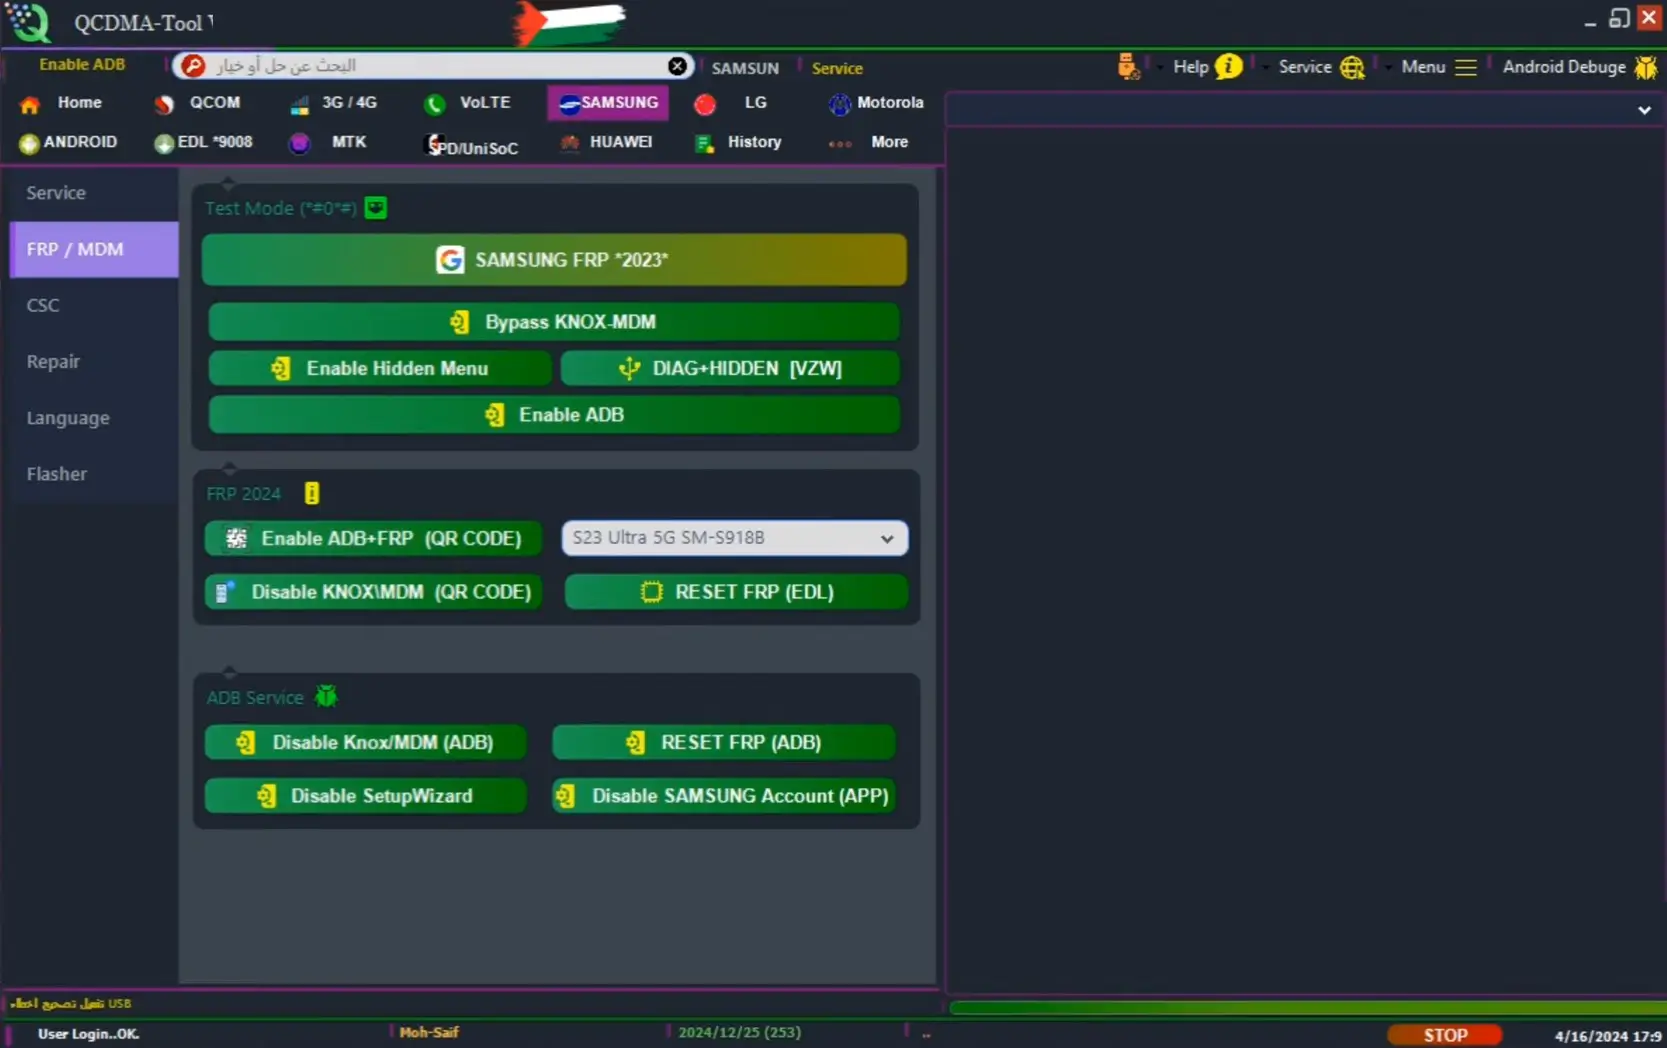This screenshot has width=1667, height=1048.
Task: Collapse the FRP 2024 section arrow
Action: [x=229, y=468]
